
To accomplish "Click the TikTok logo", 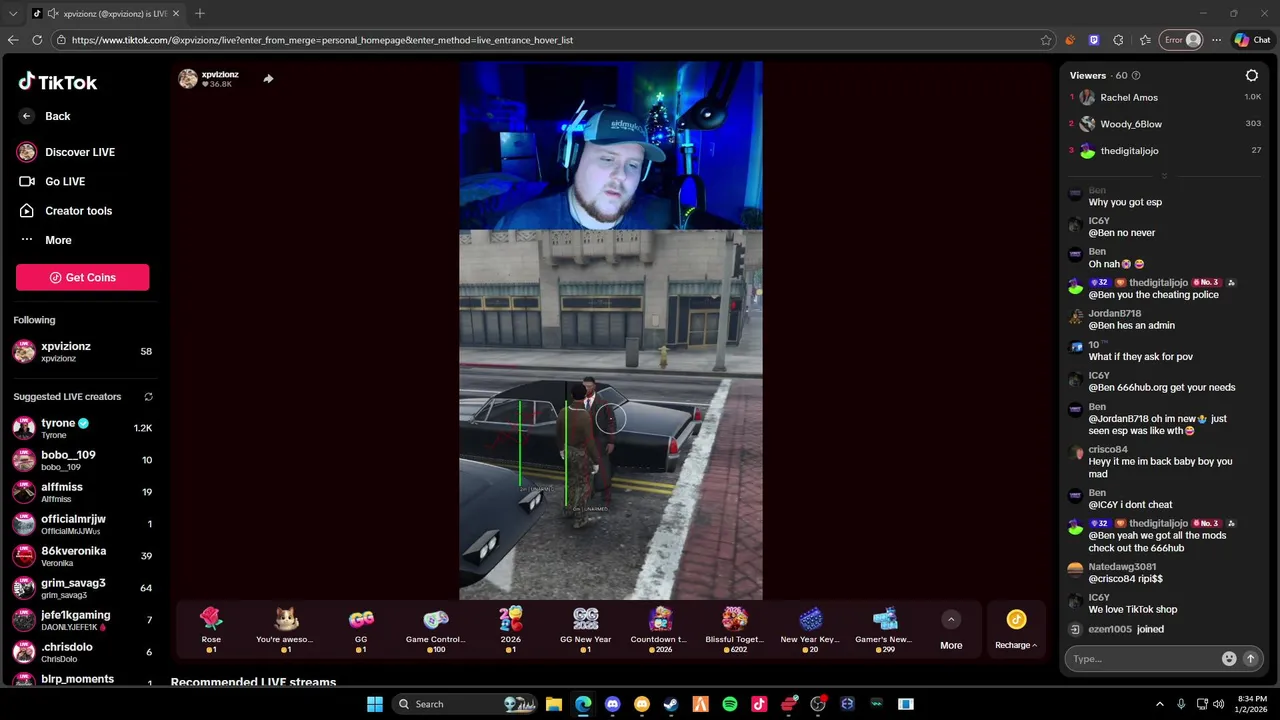I will coord(57,82).
